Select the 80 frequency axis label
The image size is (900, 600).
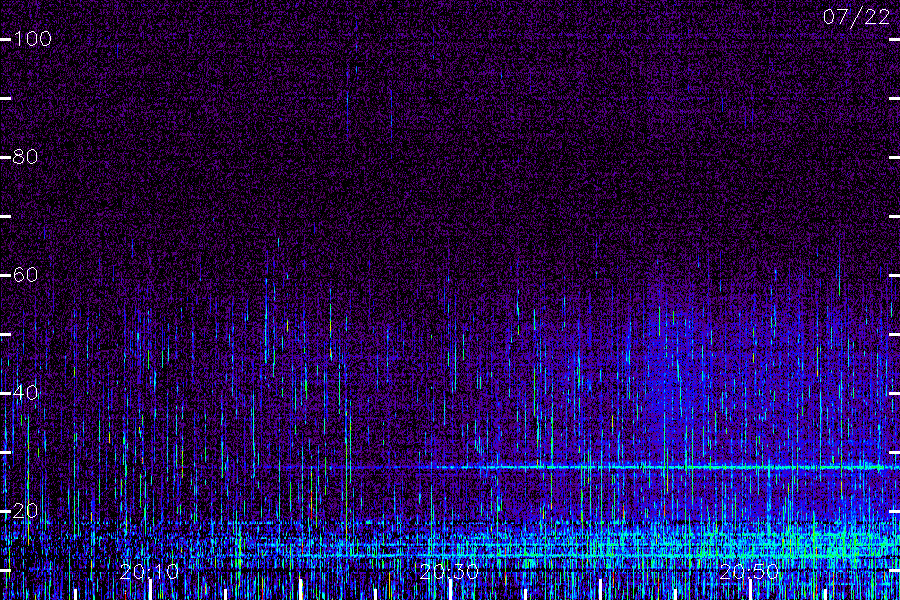[x=25, y=157]
